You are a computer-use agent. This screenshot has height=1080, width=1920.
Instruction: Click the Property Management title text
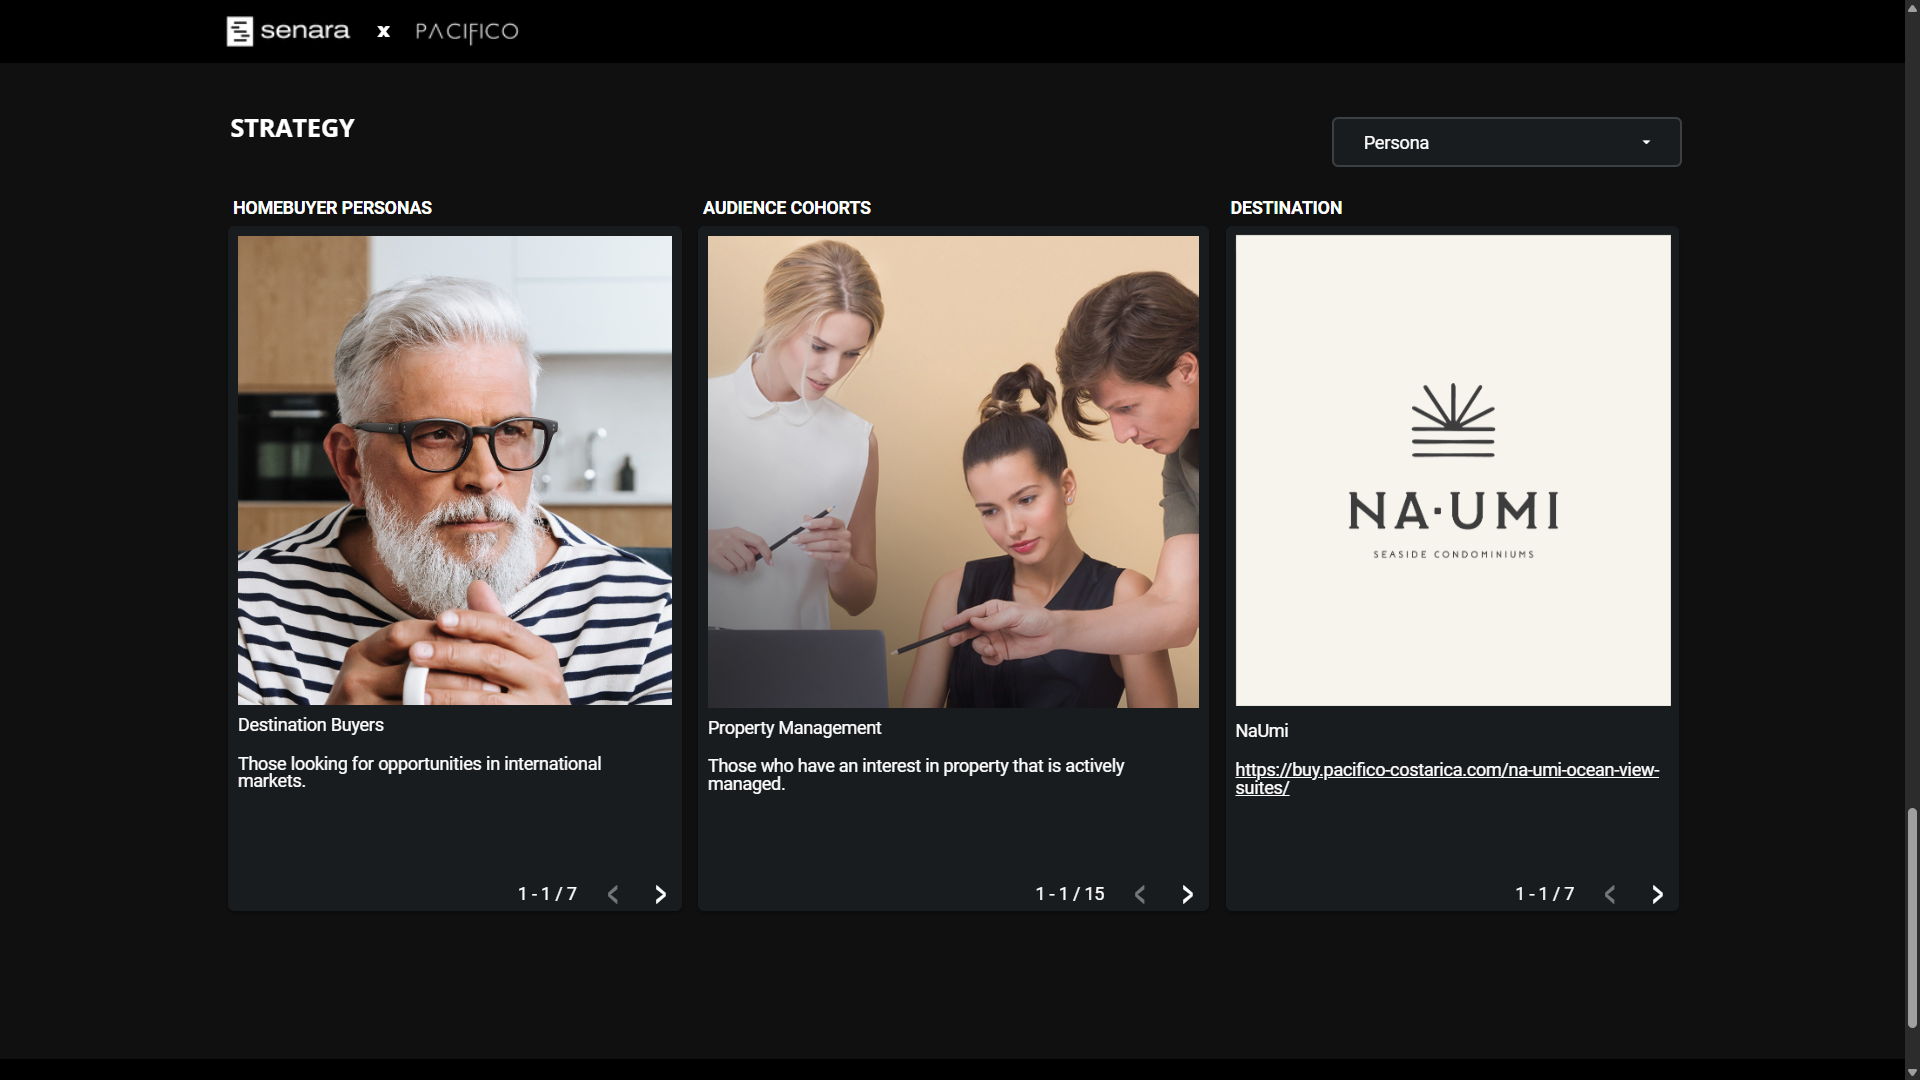coord(794,728)
